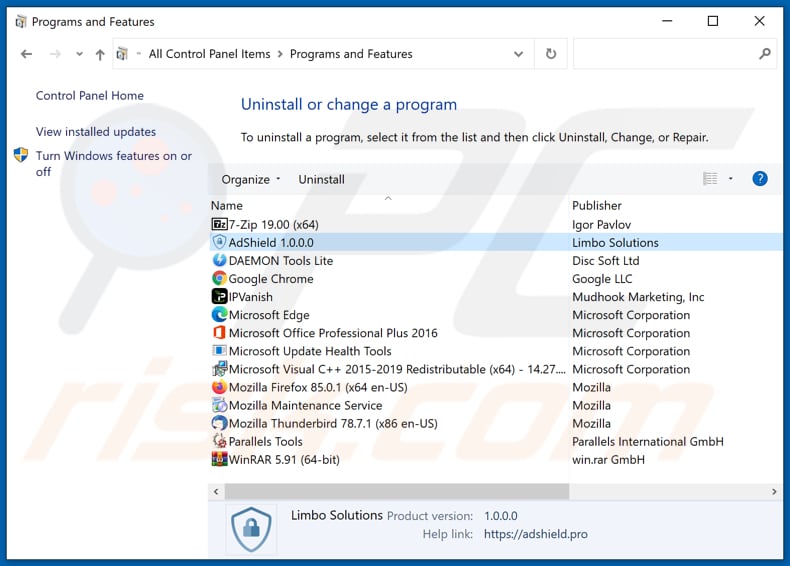The width and height of the screenshot is (790, 566).
Task: Click the Mozilla Maintenance Service icon
Action: pos(219,405)
